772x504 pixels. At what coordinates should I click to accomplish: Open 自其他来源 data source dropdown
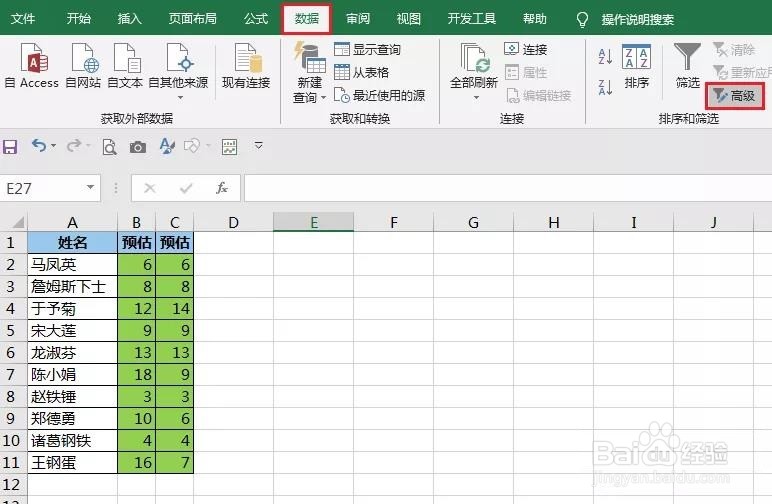coord(178,70)
